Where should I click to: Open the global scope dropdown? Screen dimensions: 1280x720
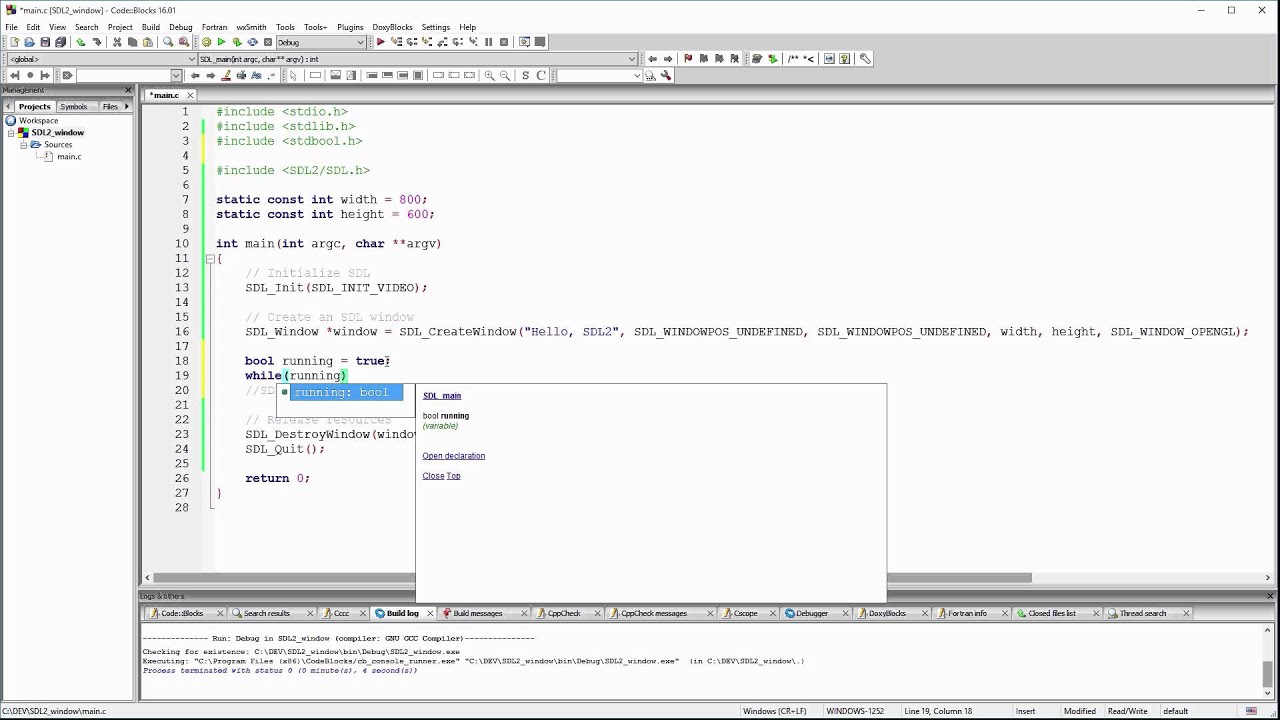(x=101, y=59)
